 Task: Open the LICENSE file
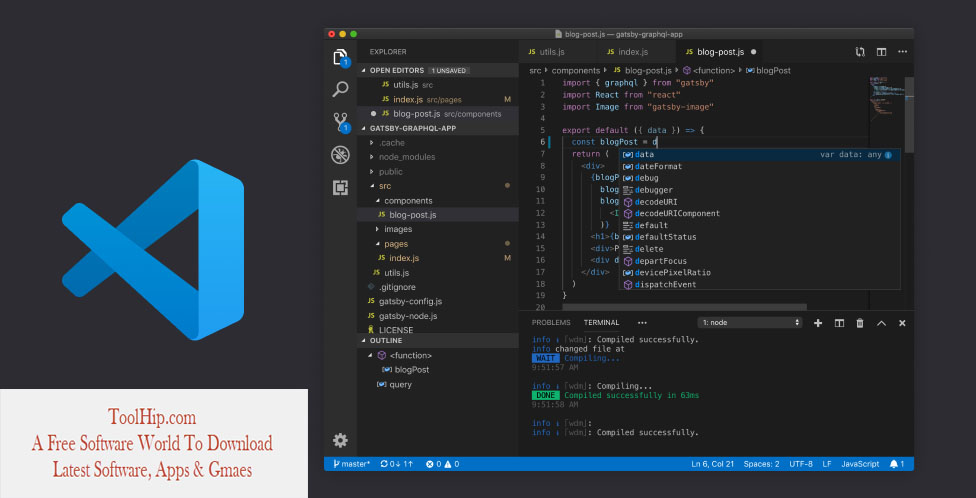coord(438,329)
